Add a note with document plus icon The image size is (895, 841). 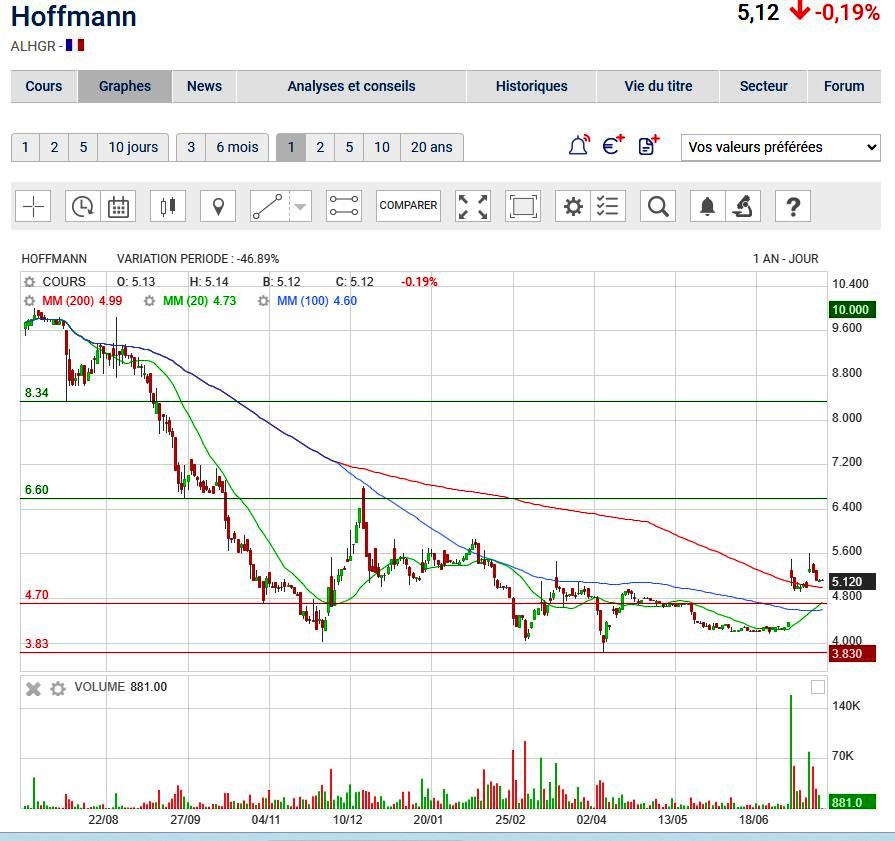pyautogui.click(x=648, y=146)
